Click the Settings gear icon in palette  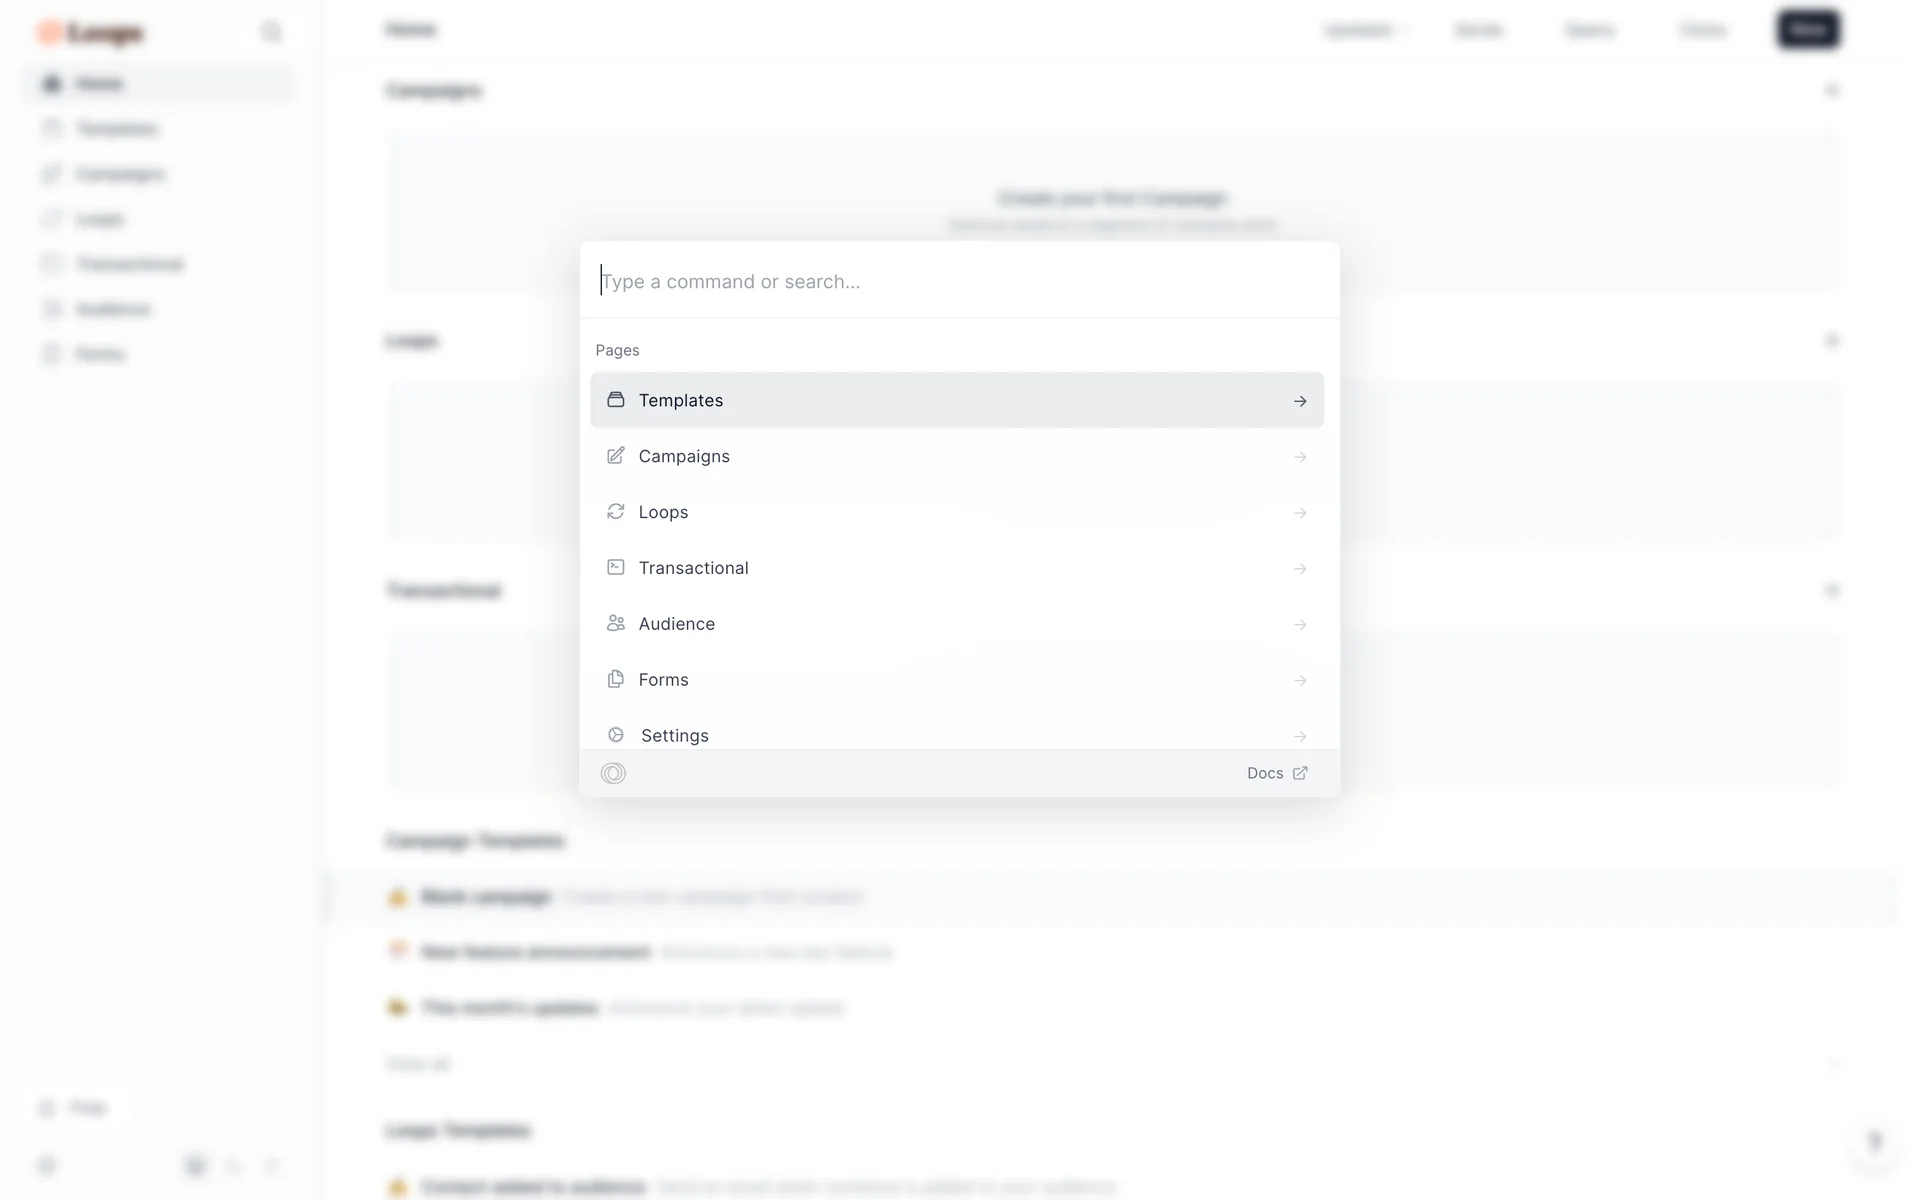point(616,735)
